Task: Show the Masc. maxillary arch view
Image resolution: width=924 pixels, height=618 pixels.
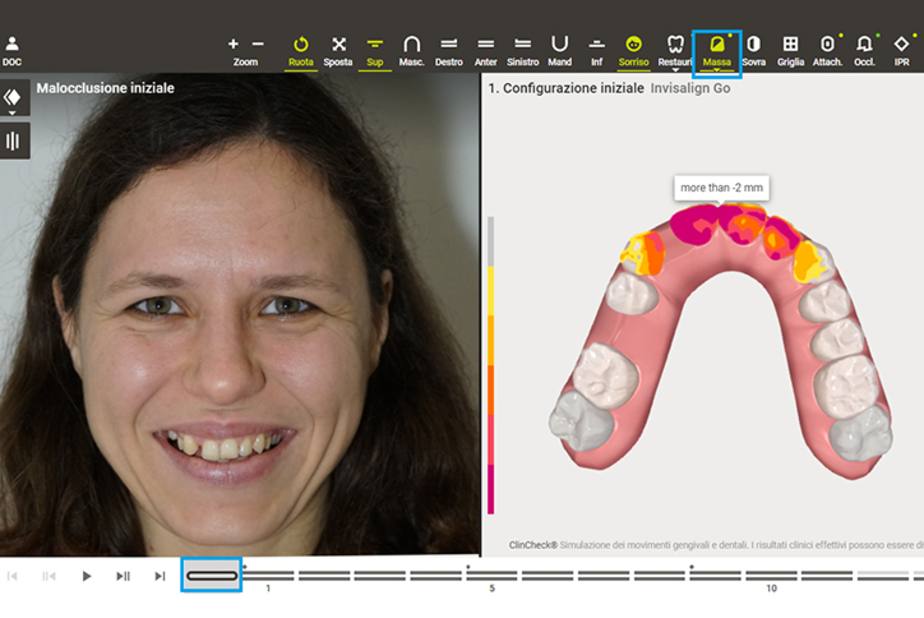Action: click(x=410, y=45)
